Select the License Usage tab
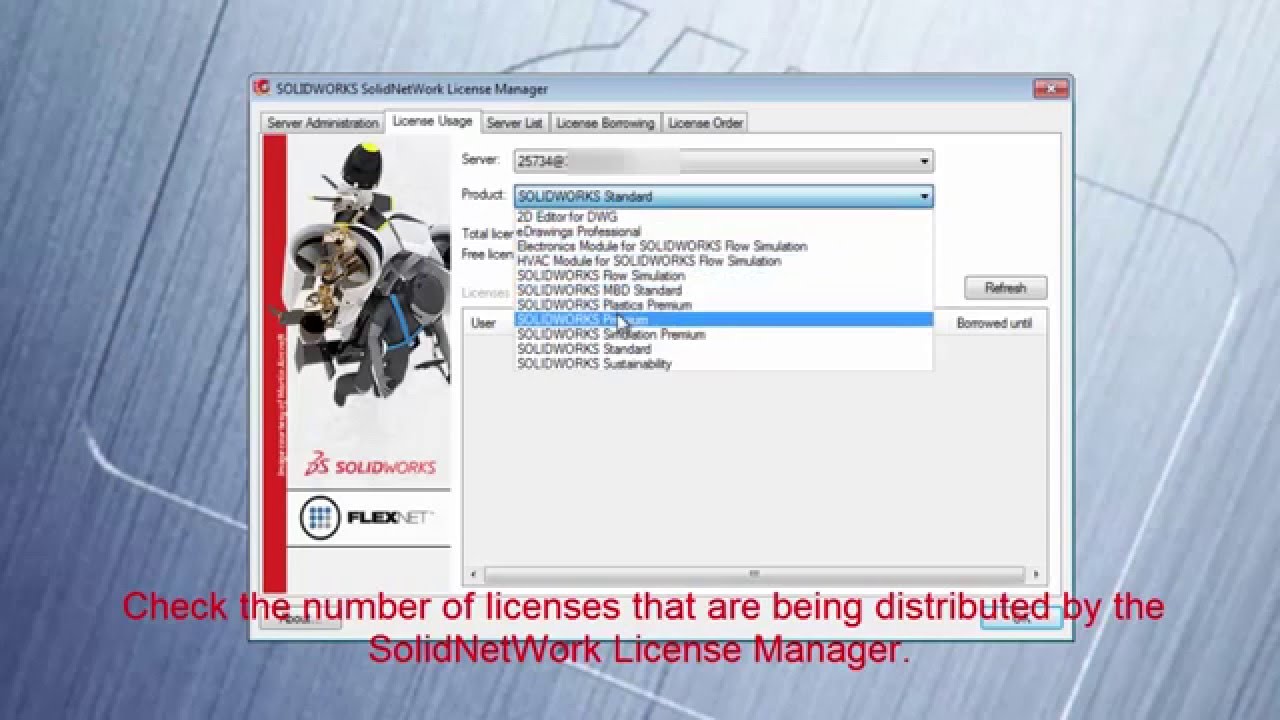Screen dimensions: 1280x720 (x=432, y=121)
